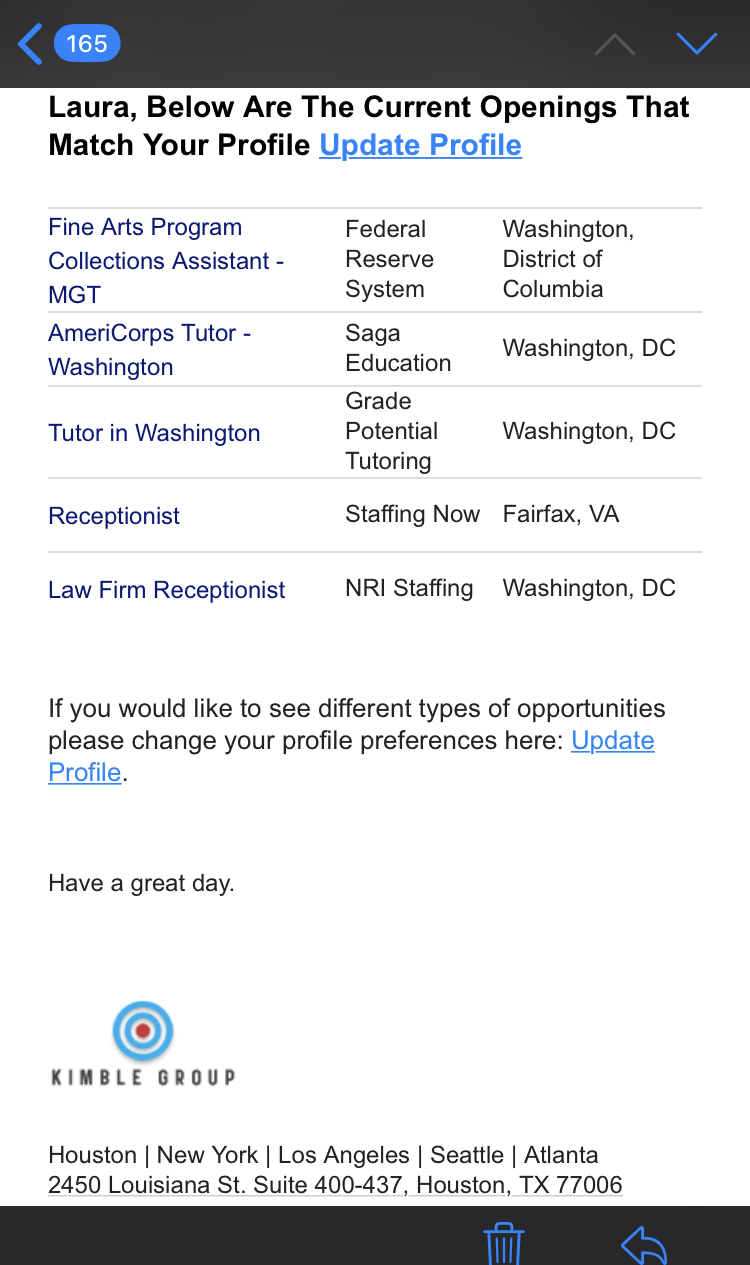The height and width of the screenshot is (1265, 750).
Task: Tap the back arrow to inbox
Action: (30, 44)
